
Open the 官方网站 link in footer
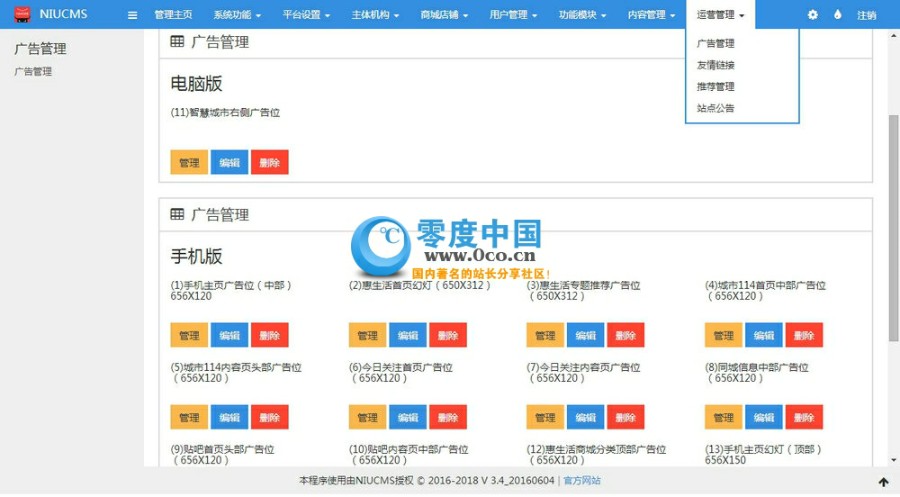582,481
